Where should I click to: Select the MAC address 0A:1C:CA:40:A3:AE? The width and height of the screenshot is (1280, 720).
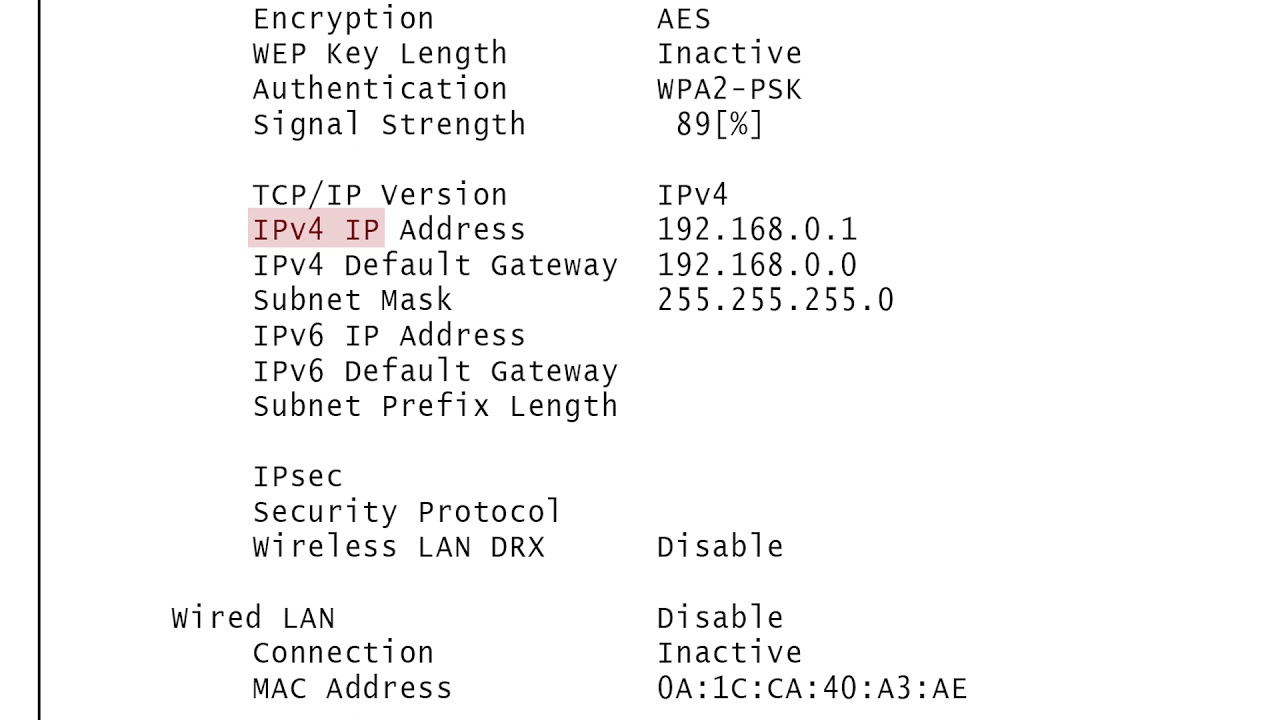(812, 688)
